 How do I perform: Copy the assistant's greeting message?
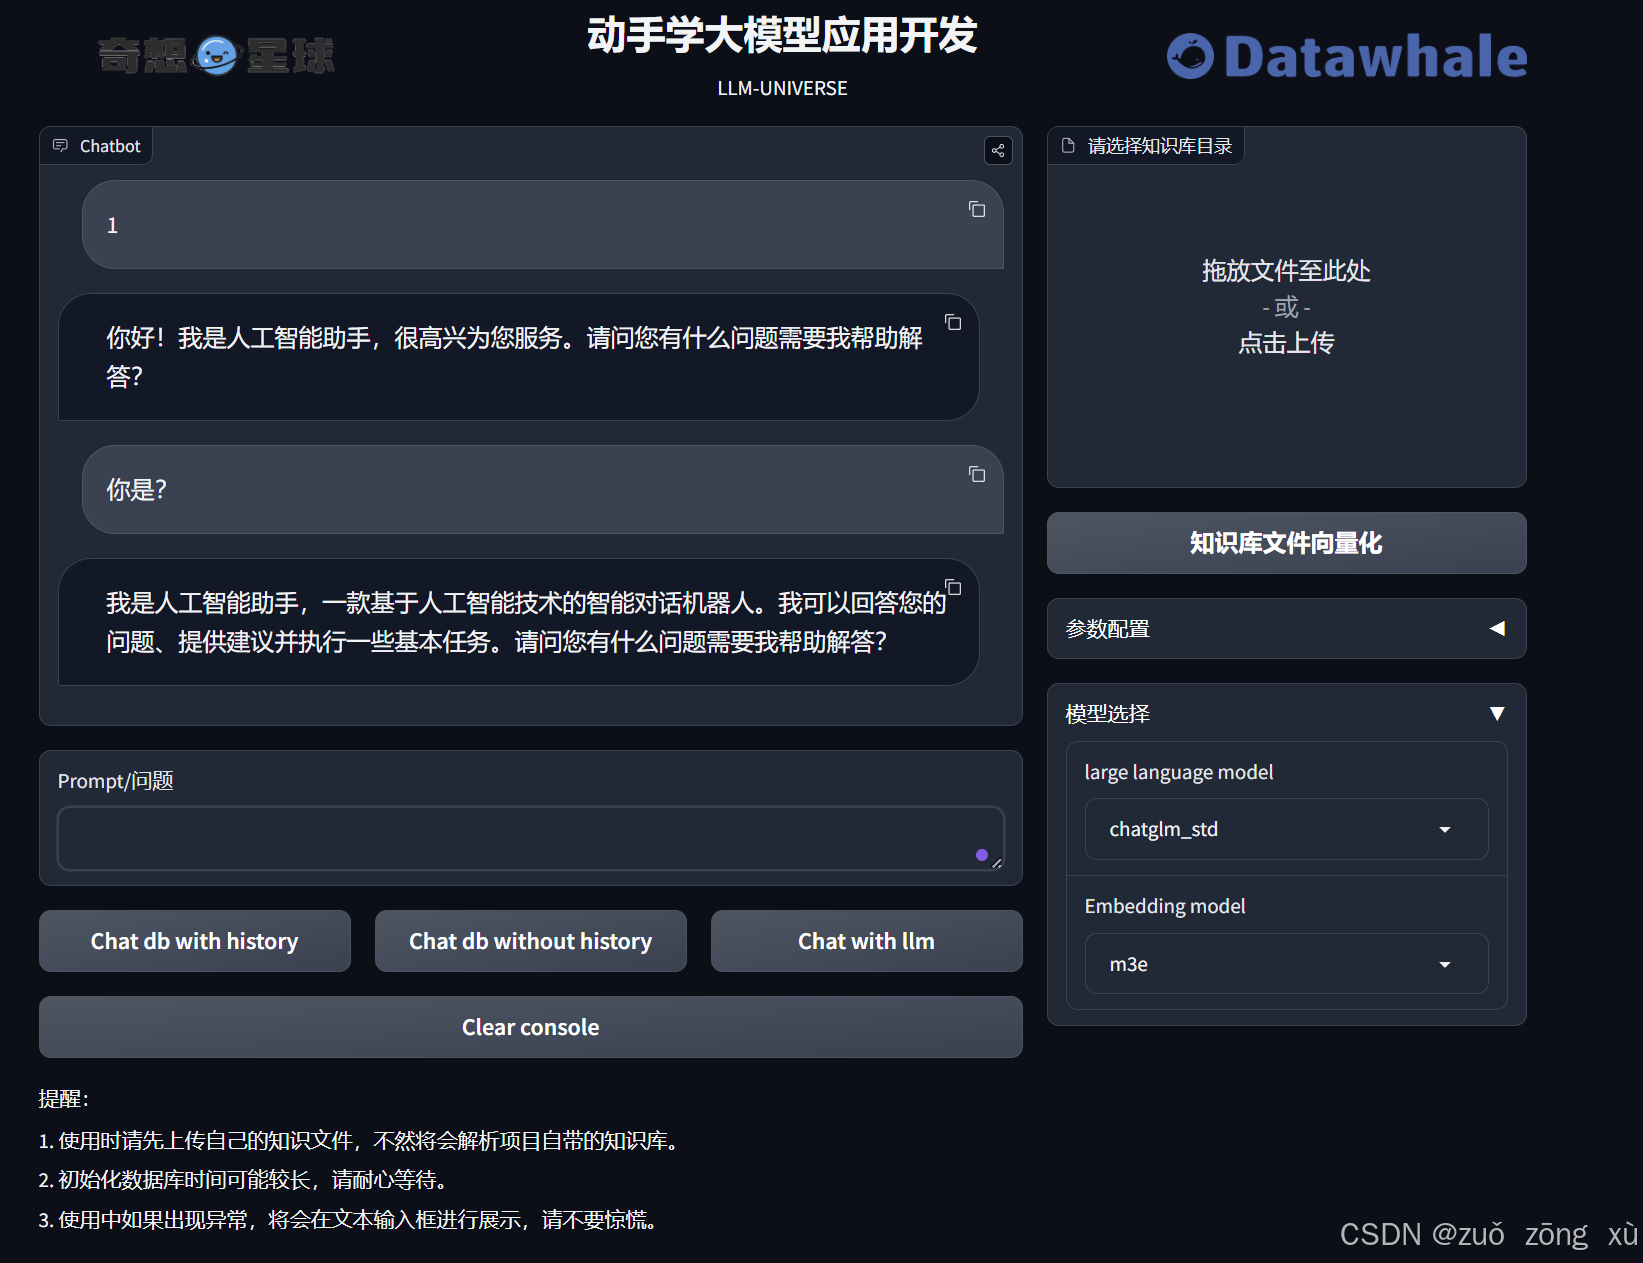point(951,322)
